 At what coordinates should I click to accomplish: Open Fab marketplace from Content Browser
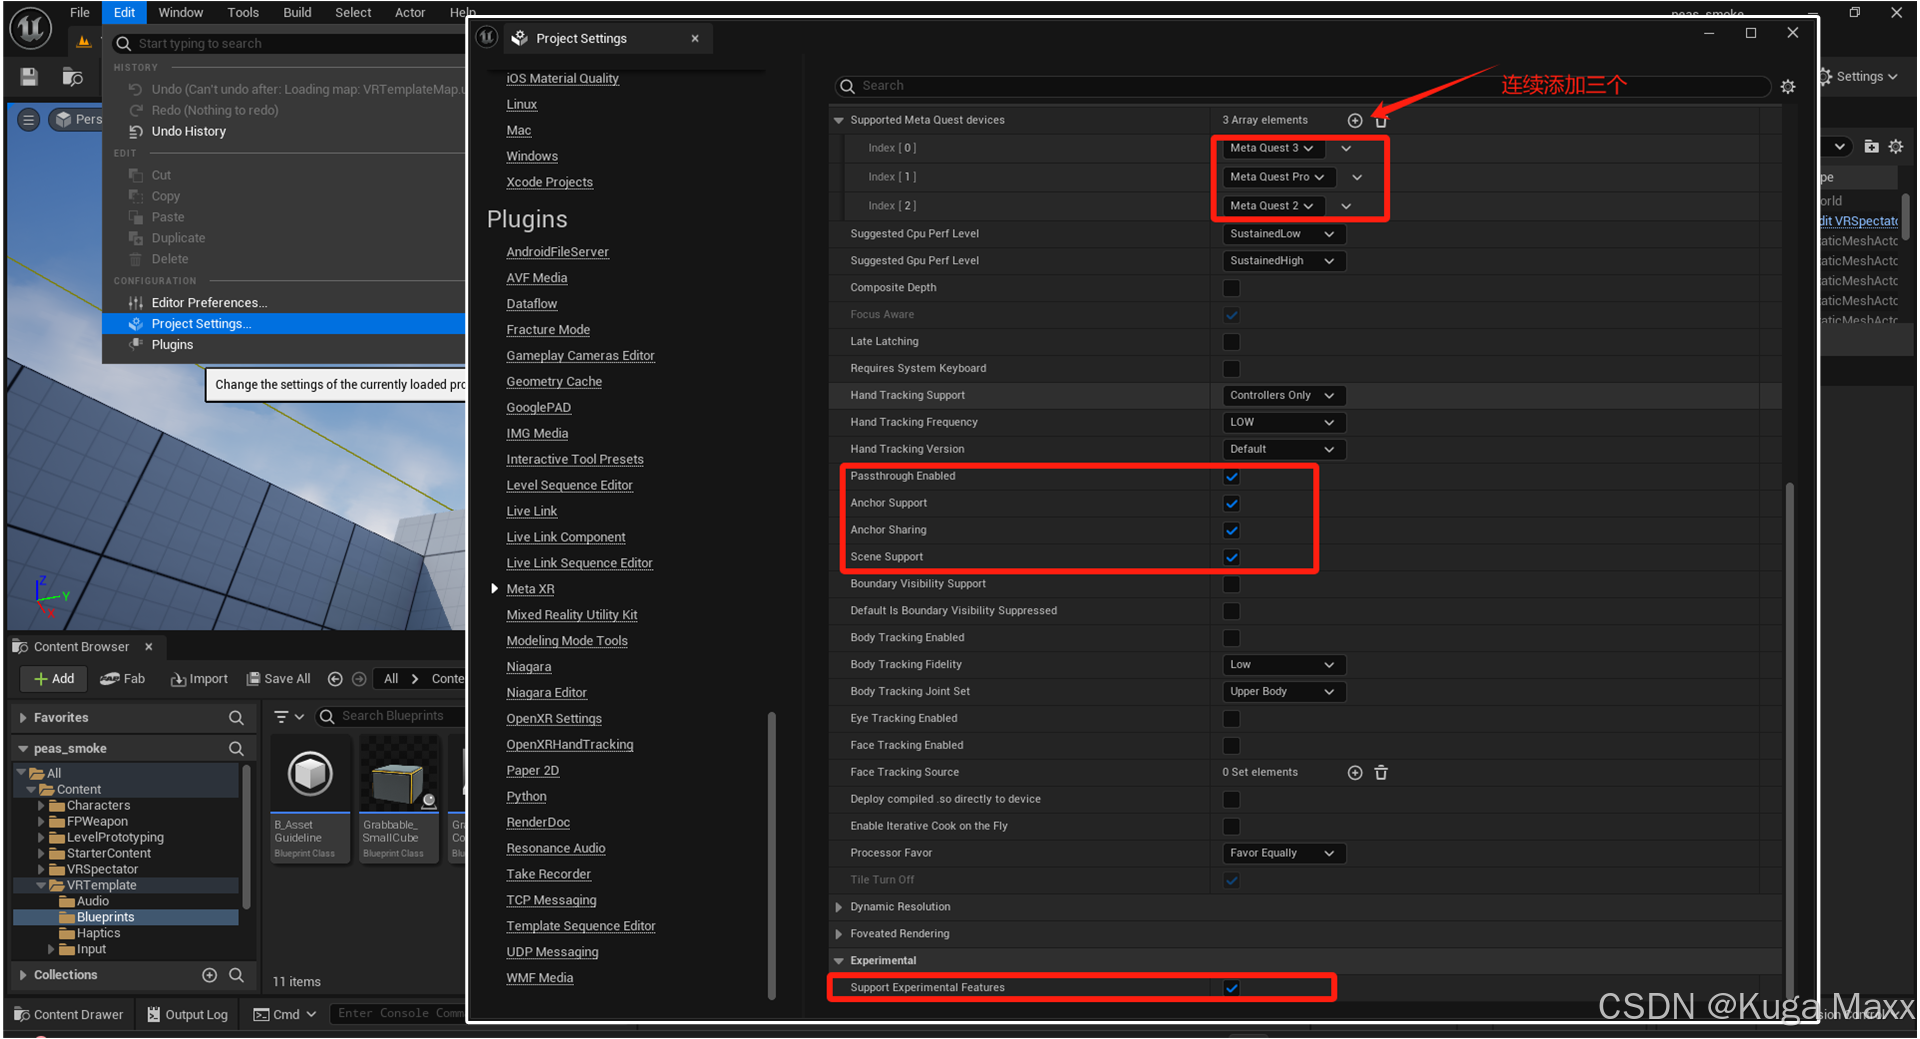click(123, 679)
